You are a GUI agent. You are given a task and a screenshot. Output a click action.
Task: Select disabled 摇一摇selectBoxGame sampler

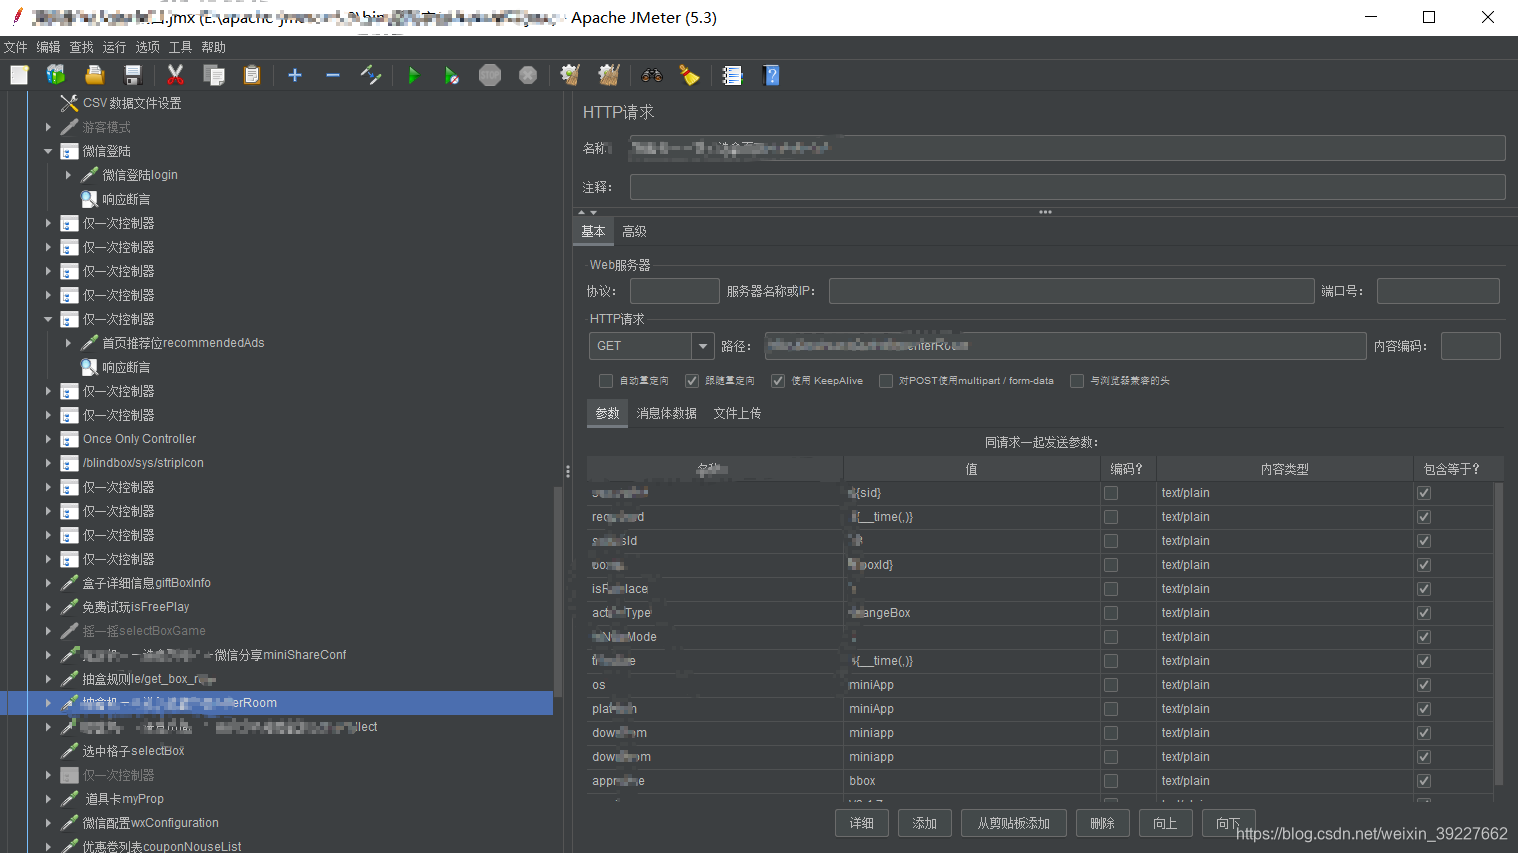(144, 631)
